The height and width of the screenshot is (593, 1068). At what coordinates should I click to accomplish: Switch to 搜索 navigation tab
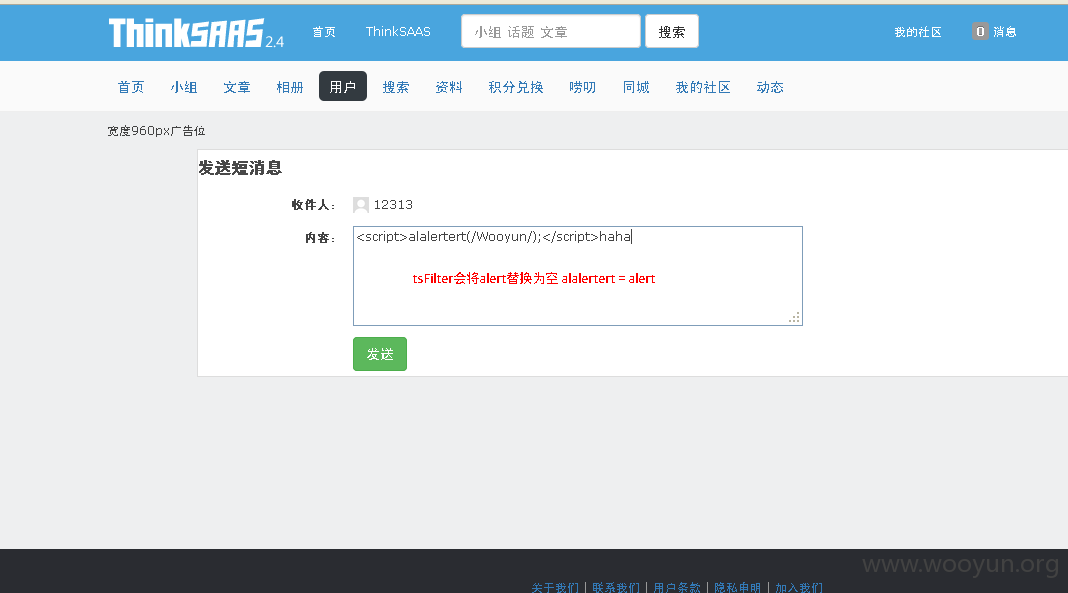coord(396,87)
